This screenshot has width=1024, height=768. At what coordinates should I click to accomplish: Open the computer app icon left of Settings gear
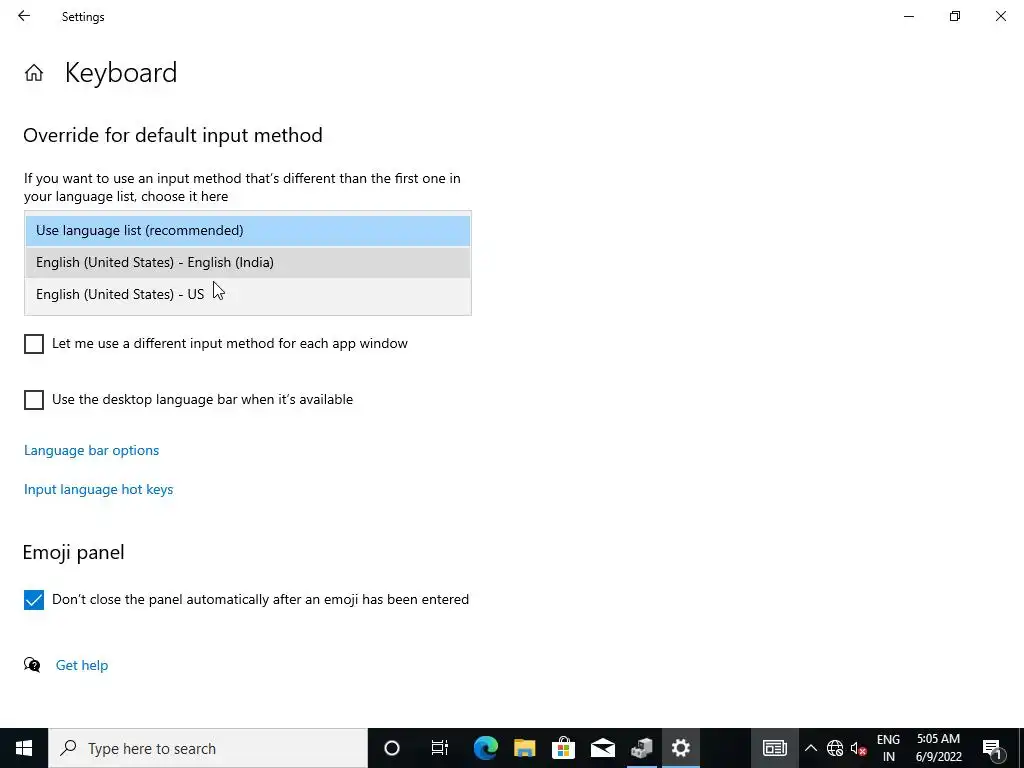coord(641,748)
